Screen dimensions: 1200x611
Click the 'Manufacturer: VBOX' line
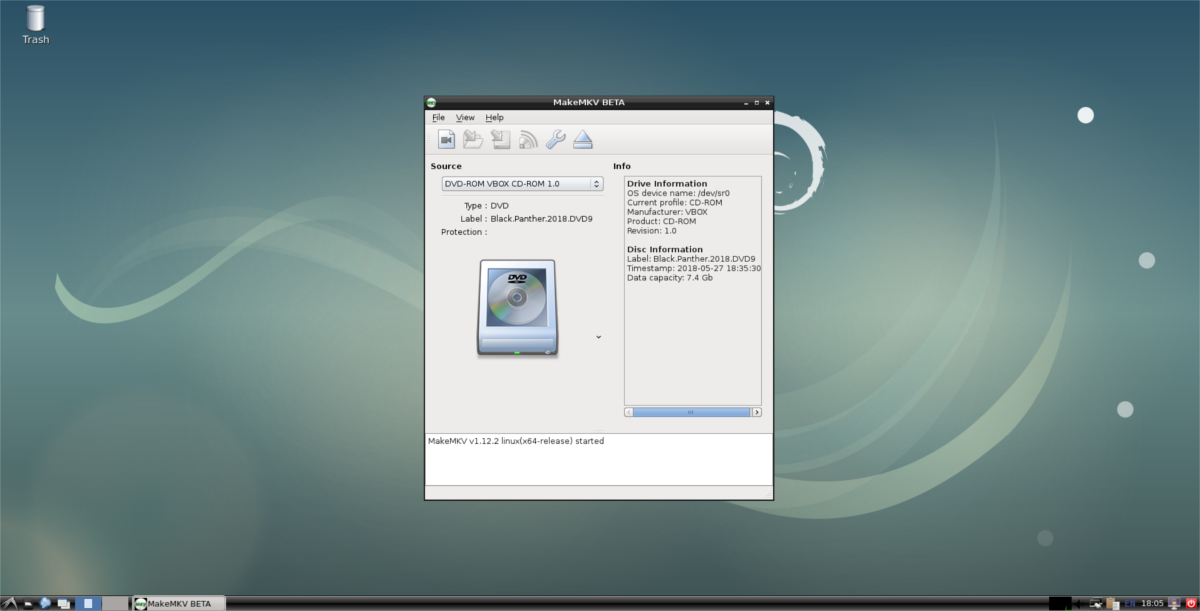click(x=668, y=212)
